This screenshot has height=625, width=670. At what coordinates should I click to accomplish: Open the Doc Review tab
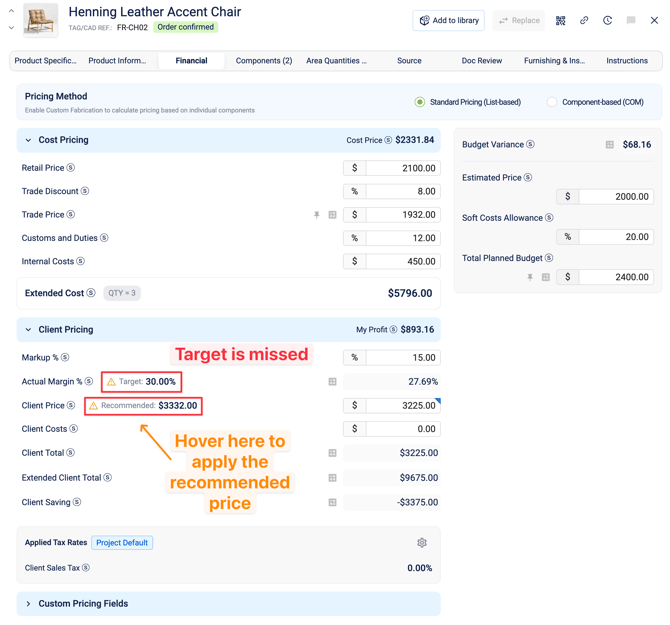click(x=482, y=61)
